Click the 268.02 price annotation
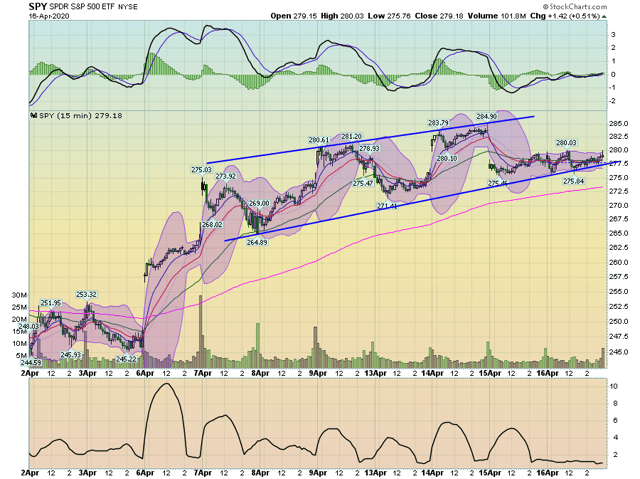This screenshot has width=640, height=479. 212,224
